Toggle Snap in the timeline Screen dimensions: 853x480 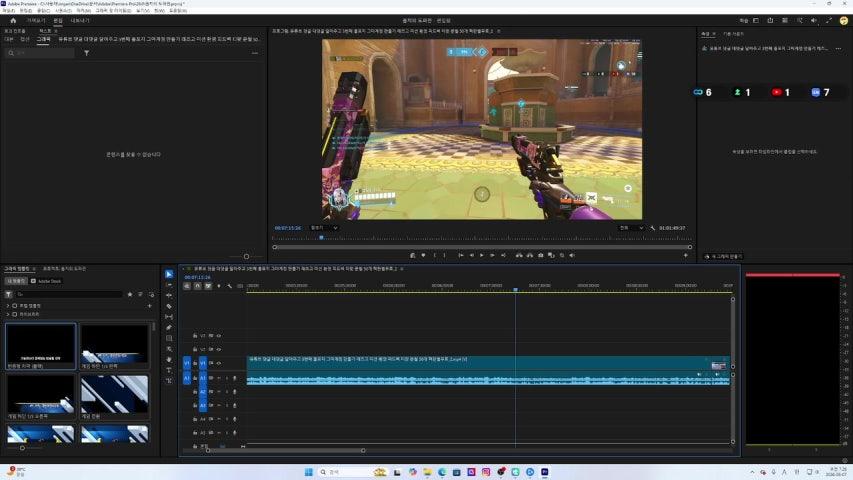click(197, 286)
